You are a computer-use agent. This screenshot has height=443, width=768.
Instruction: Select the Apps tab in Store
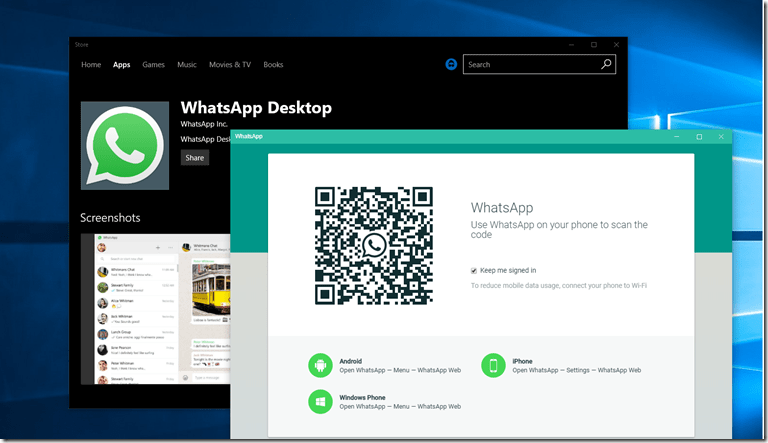point(121,65)
